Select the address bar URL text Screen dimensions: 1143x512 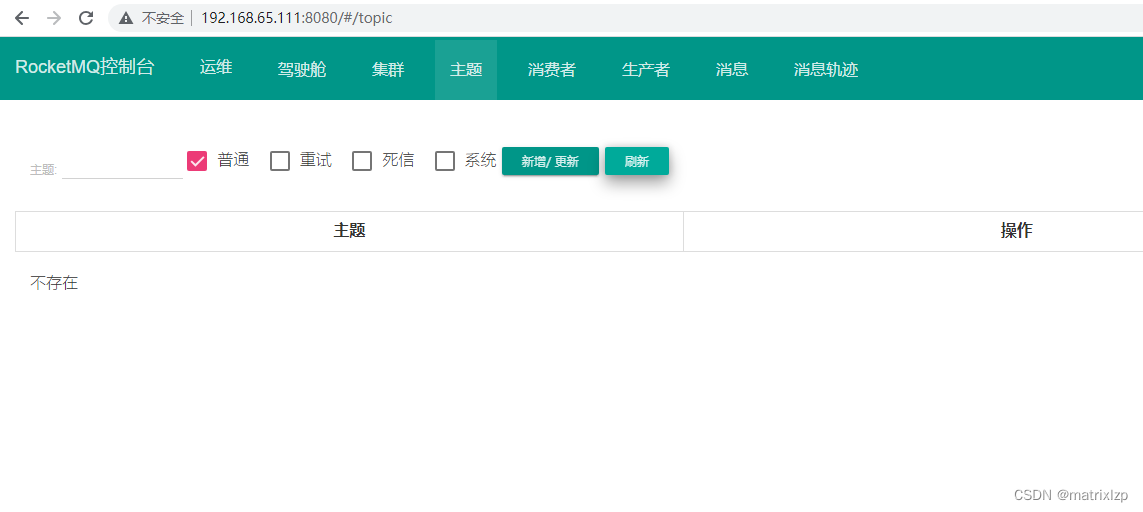click(296, 18)
